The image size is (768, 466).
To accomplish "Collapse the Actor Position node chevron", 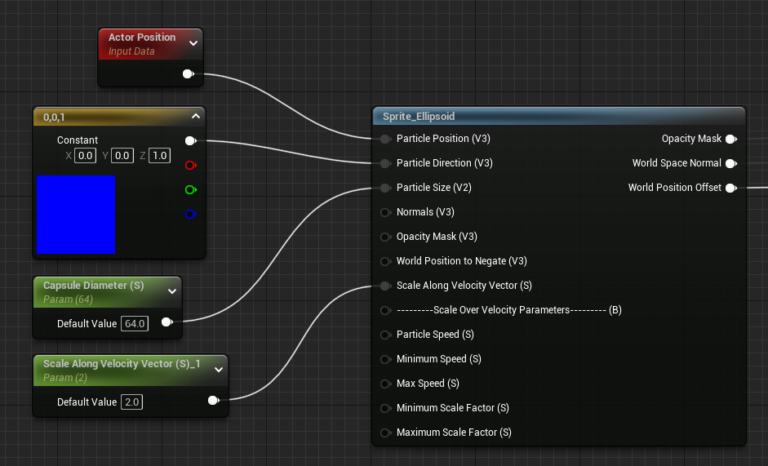I will tap(193, 43).
